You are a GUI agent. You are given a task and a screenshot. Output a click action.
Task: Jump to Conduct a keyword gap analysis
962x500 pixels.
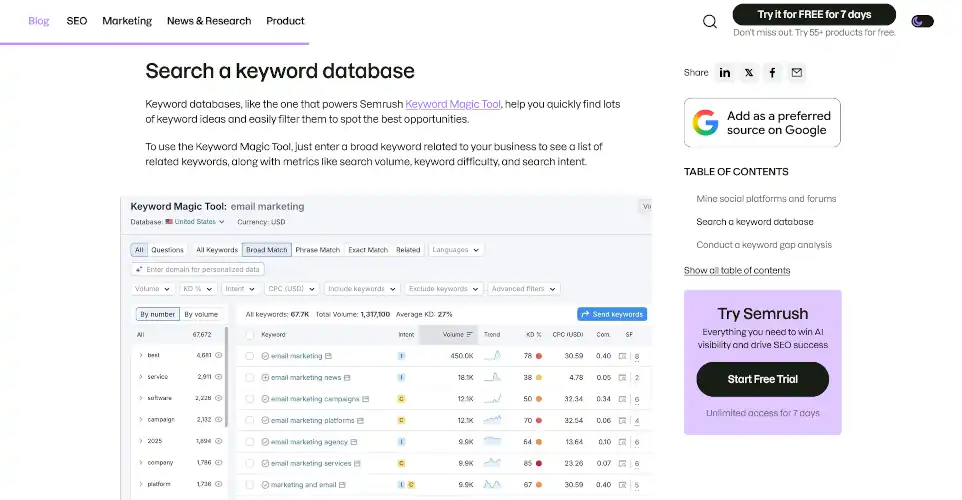click(x=764, y=245)
